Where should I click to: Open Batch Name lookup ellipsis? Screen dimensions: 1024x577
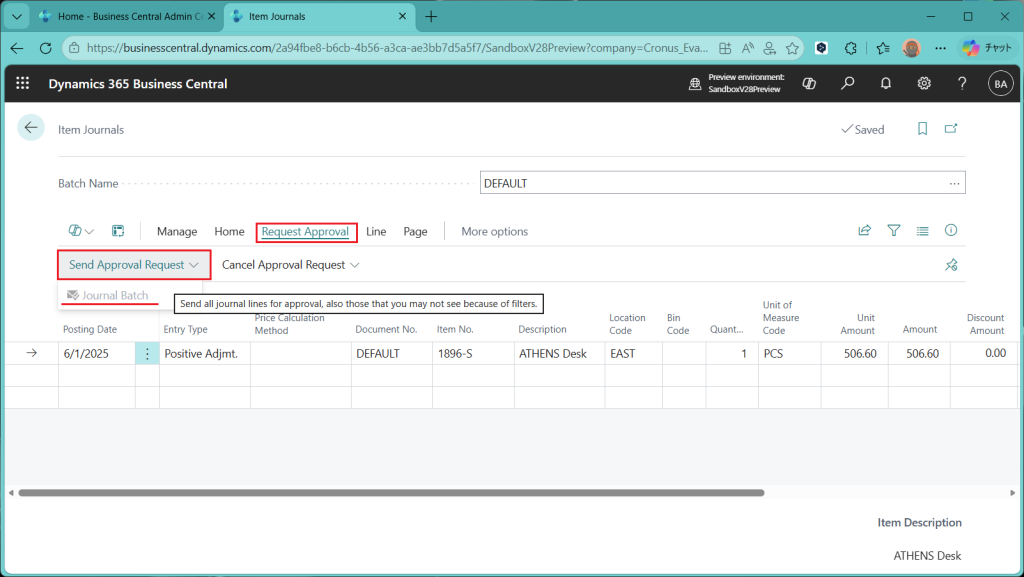[955, 183]
